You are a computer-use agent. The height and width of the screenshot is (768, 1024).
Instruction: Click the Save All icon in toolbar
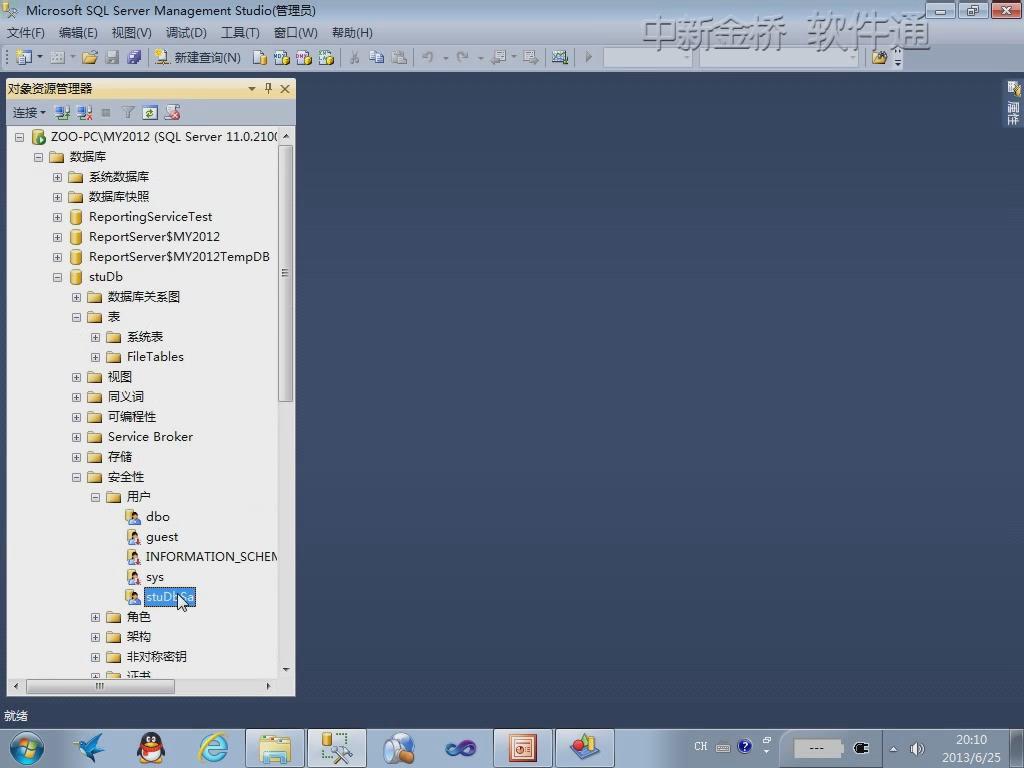(x=135, y=57)
